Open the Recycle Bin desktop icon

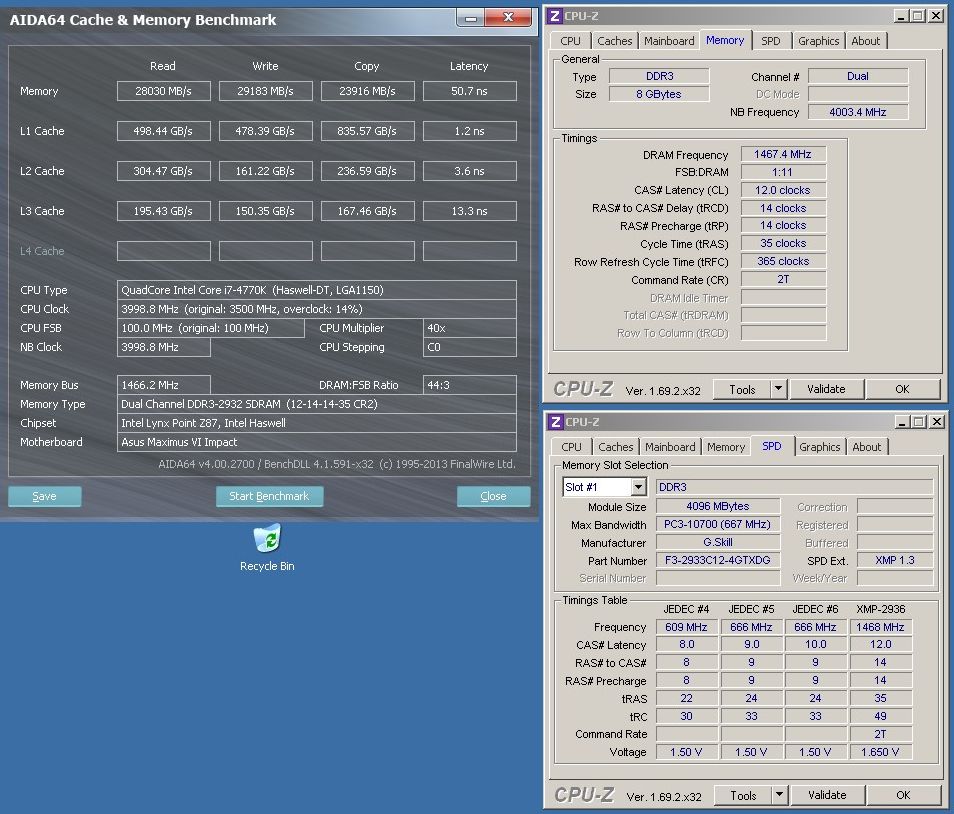(267, 541)
